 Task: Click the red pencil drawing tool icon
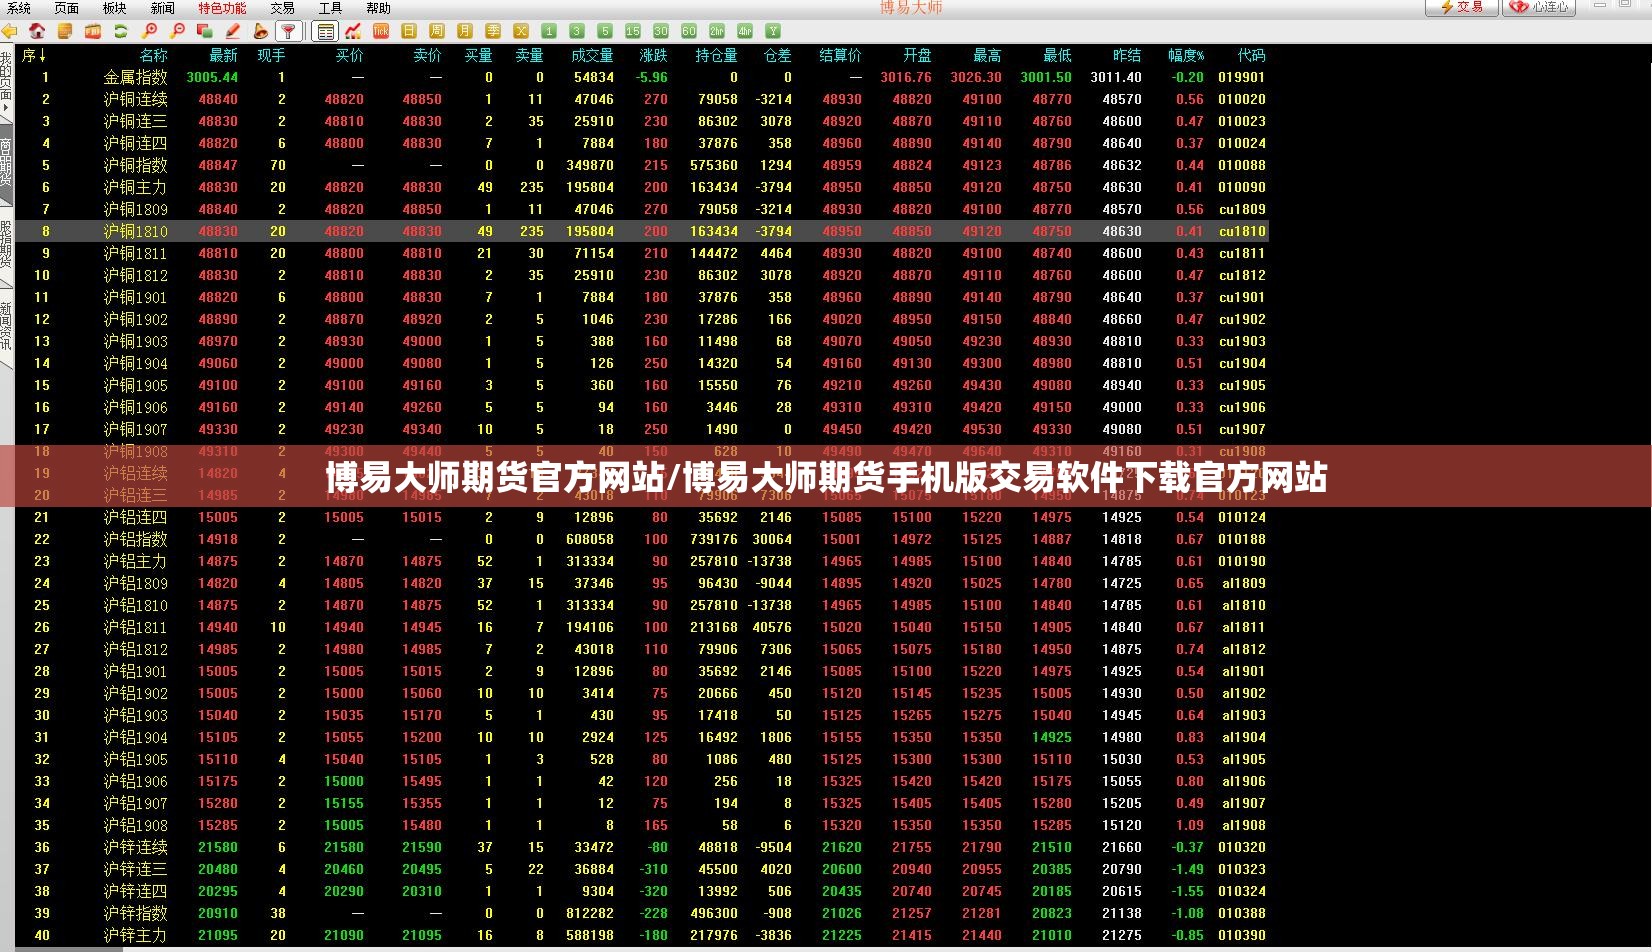233,31
